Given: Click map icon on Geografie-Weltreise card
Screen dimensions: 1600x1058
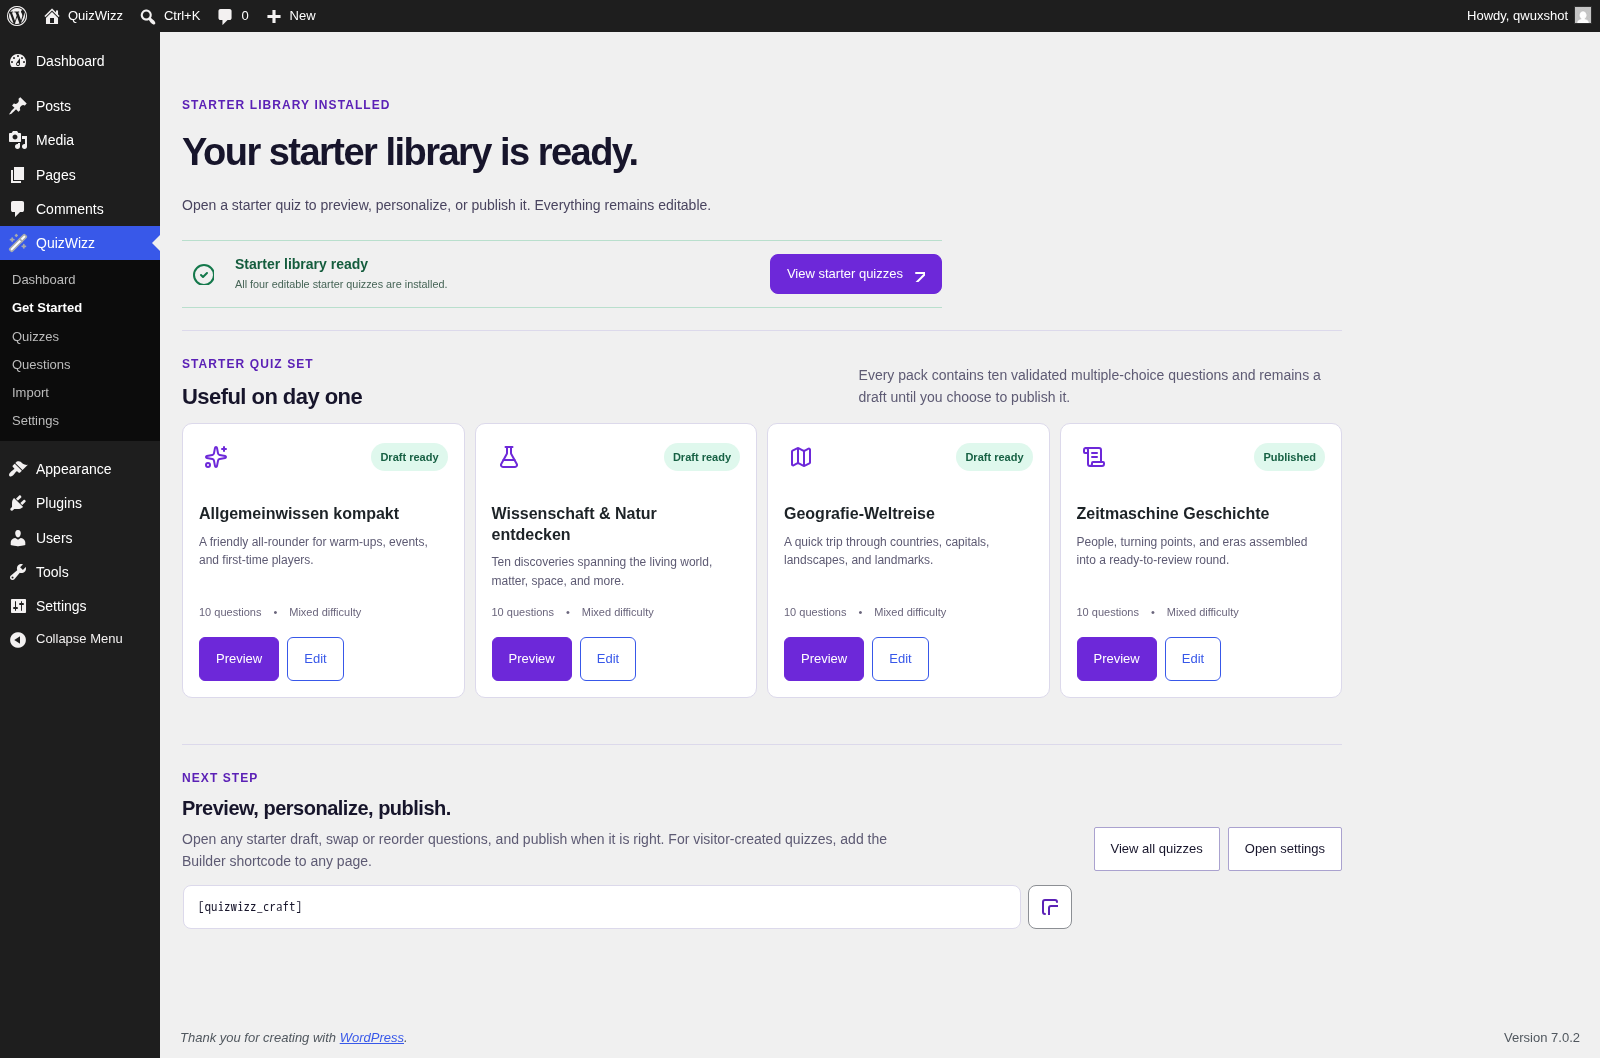Looking at the screenshot, I should (x=801, y=457).
